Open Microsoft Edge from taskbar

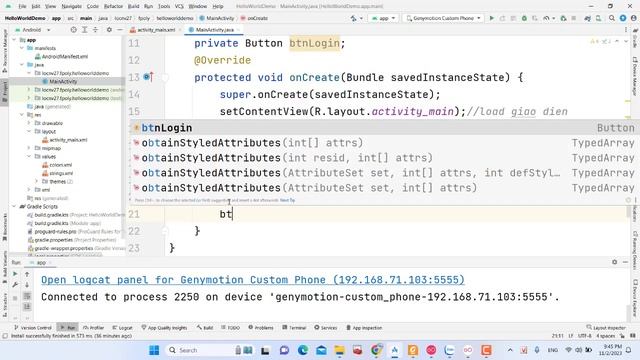point(303,350)
